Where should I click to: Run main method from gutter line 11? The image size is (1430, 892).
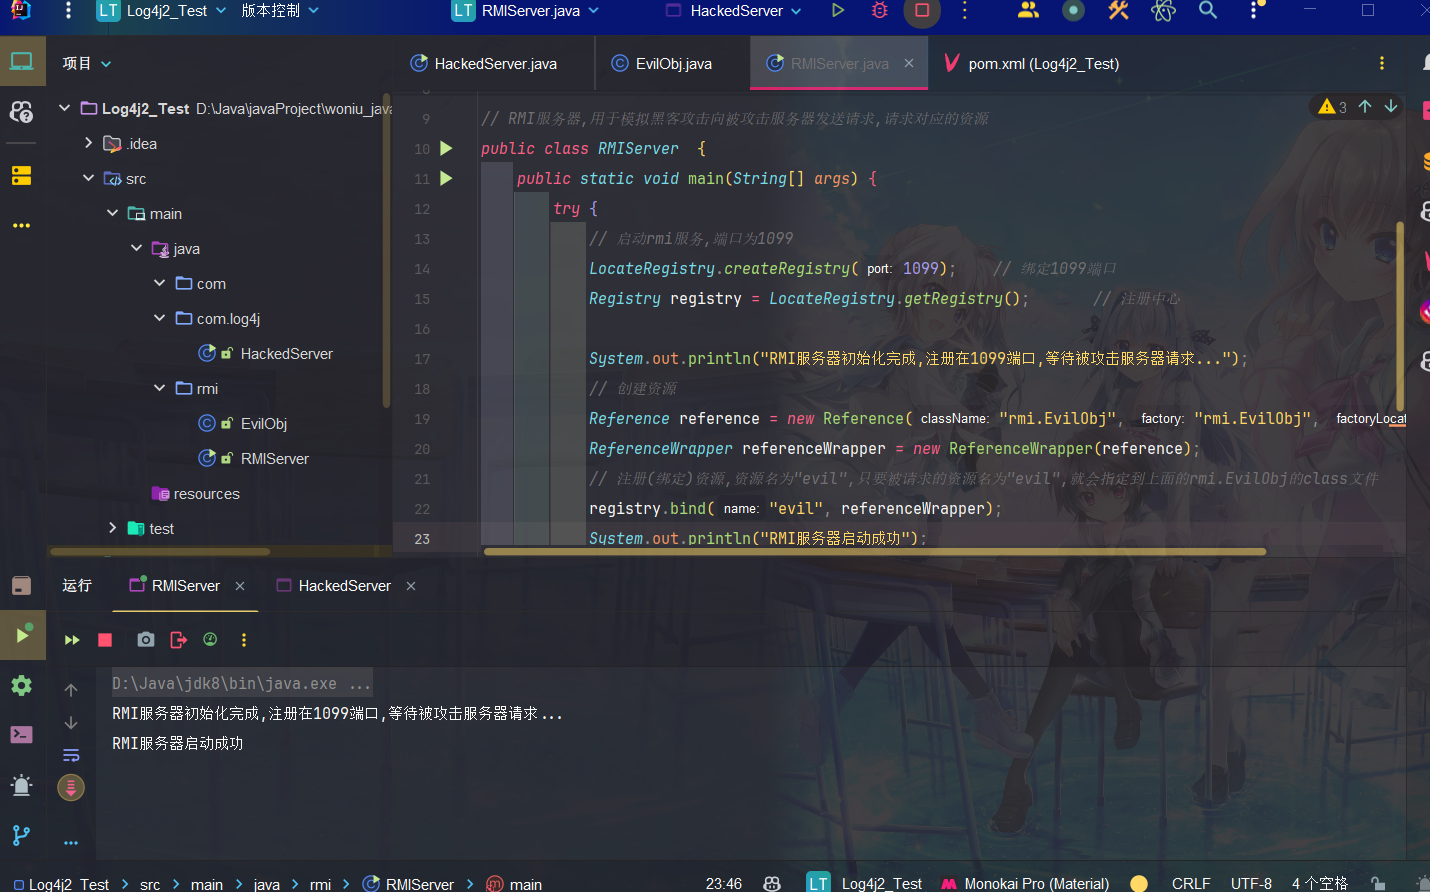(447, 178)
